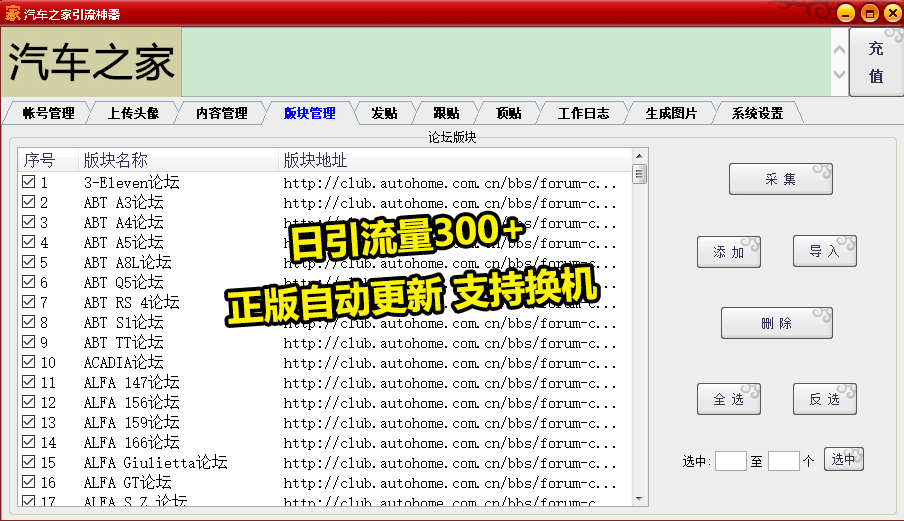Click the URL in the ACADIA论坛 row
The image size is (904, 521).
click(450, 364)
